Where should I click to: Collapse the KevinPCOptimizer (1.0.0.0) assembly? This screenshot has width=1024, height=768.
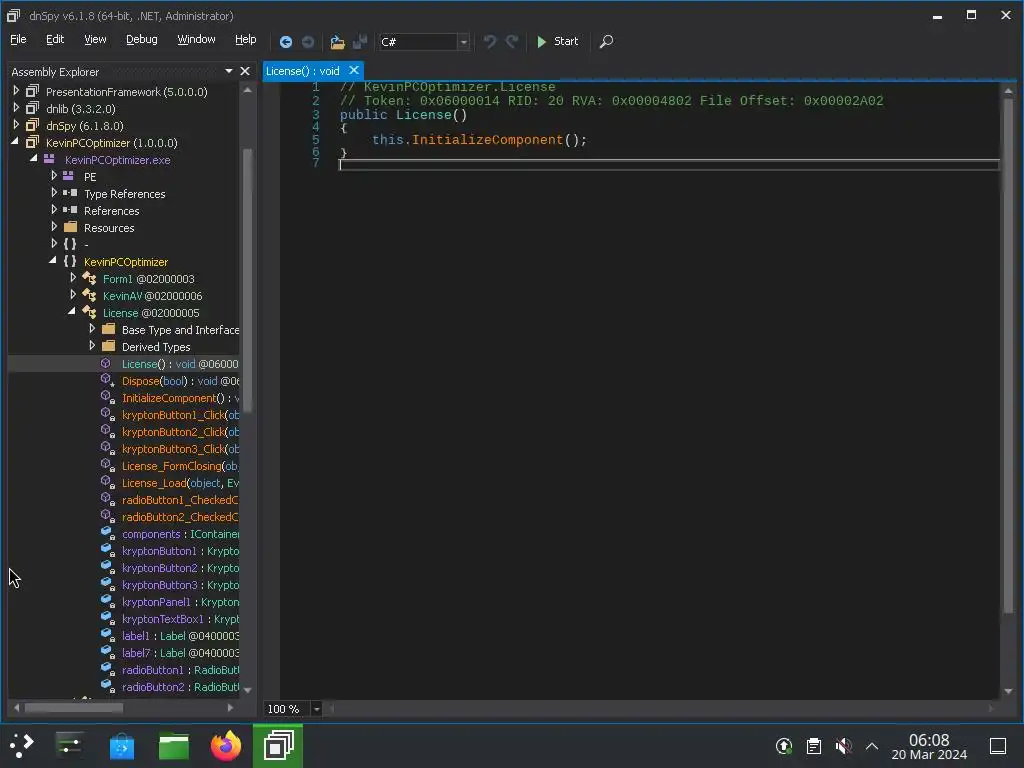pyautogui.click(x=16, y=141)
